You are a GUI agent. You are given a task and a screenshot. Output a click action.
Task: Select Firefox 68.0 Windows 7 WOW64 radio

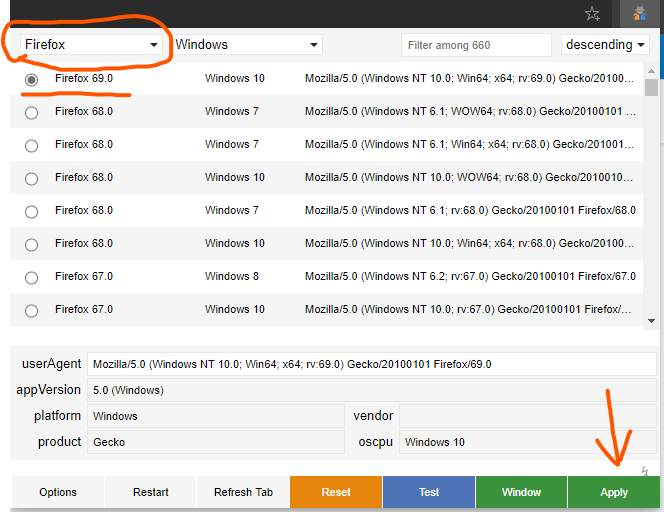[x=31, y=113]
